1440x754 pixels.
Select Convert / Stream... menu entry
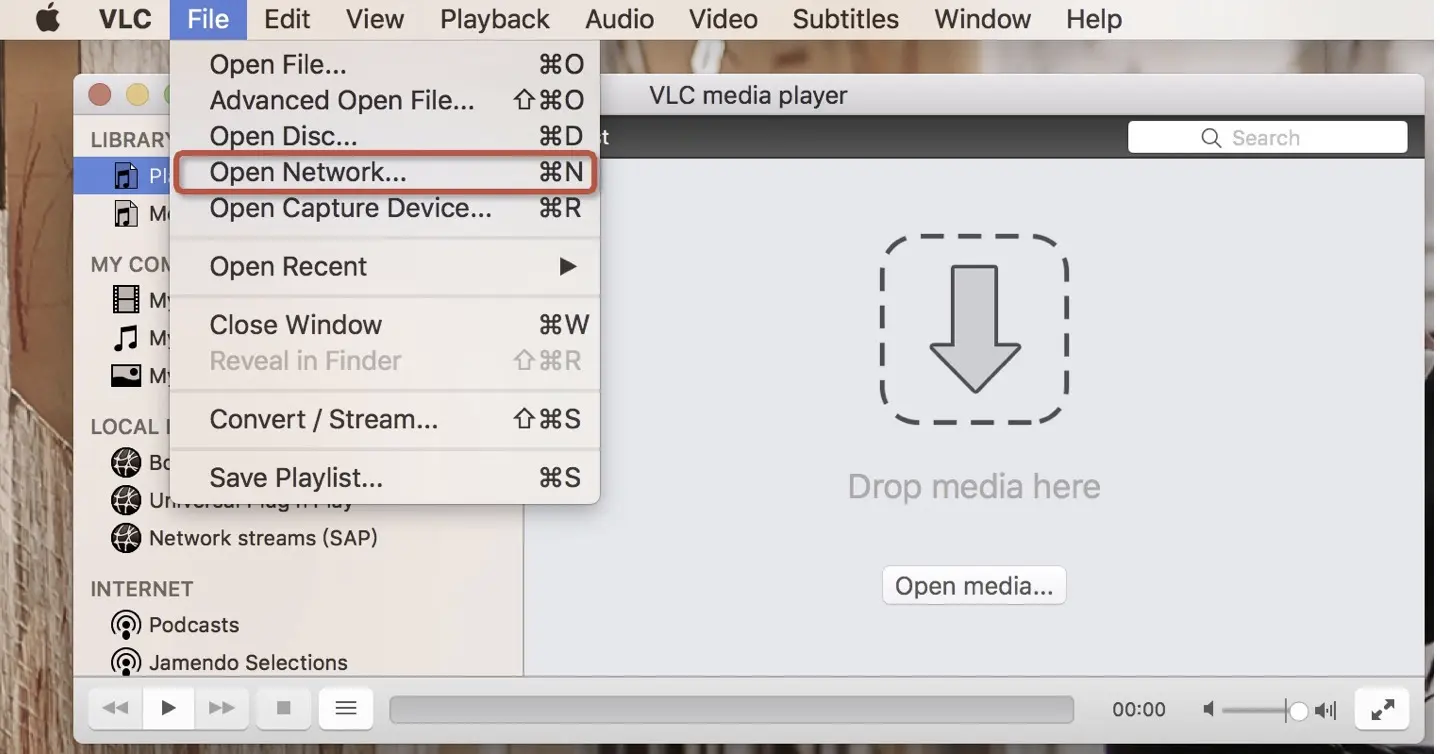[x=385, y=419]
